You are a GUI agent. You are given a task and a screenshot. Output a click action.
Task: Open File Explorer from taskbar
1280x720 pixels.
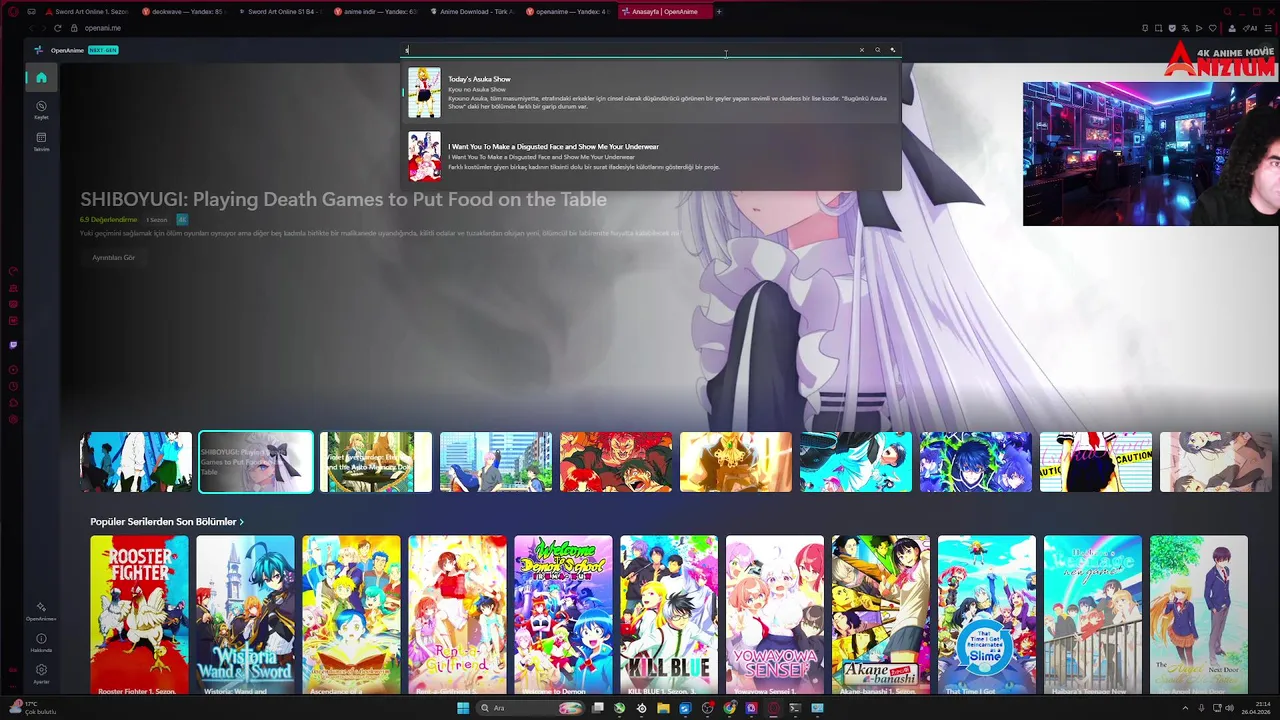coord(663,708)
